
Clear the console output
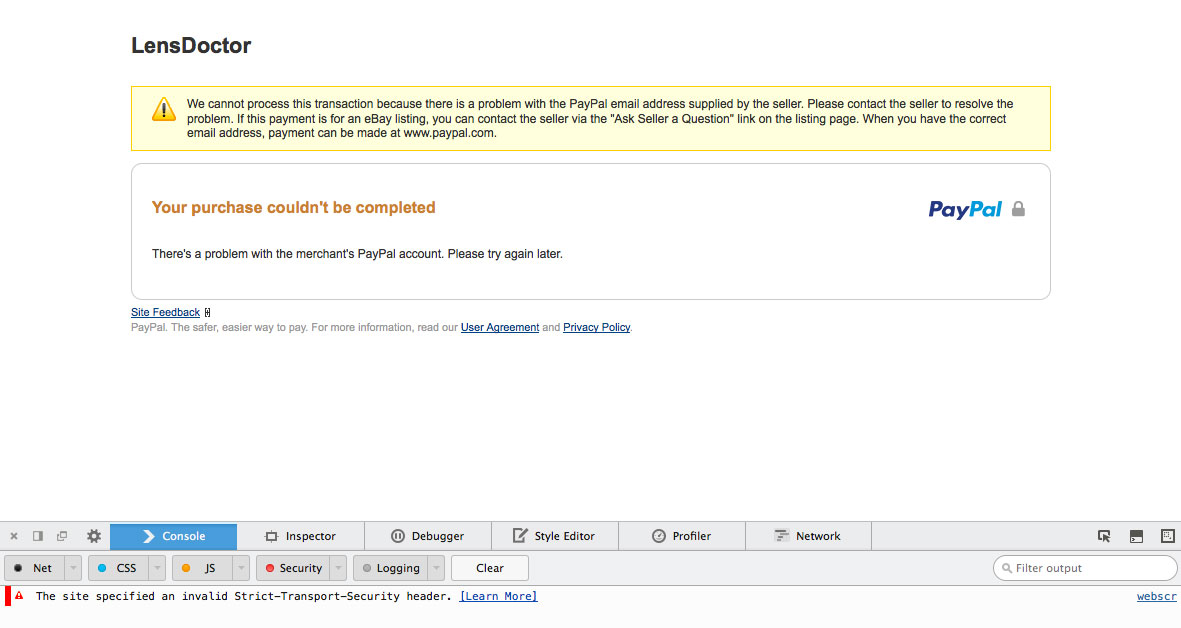pos(490,568)
